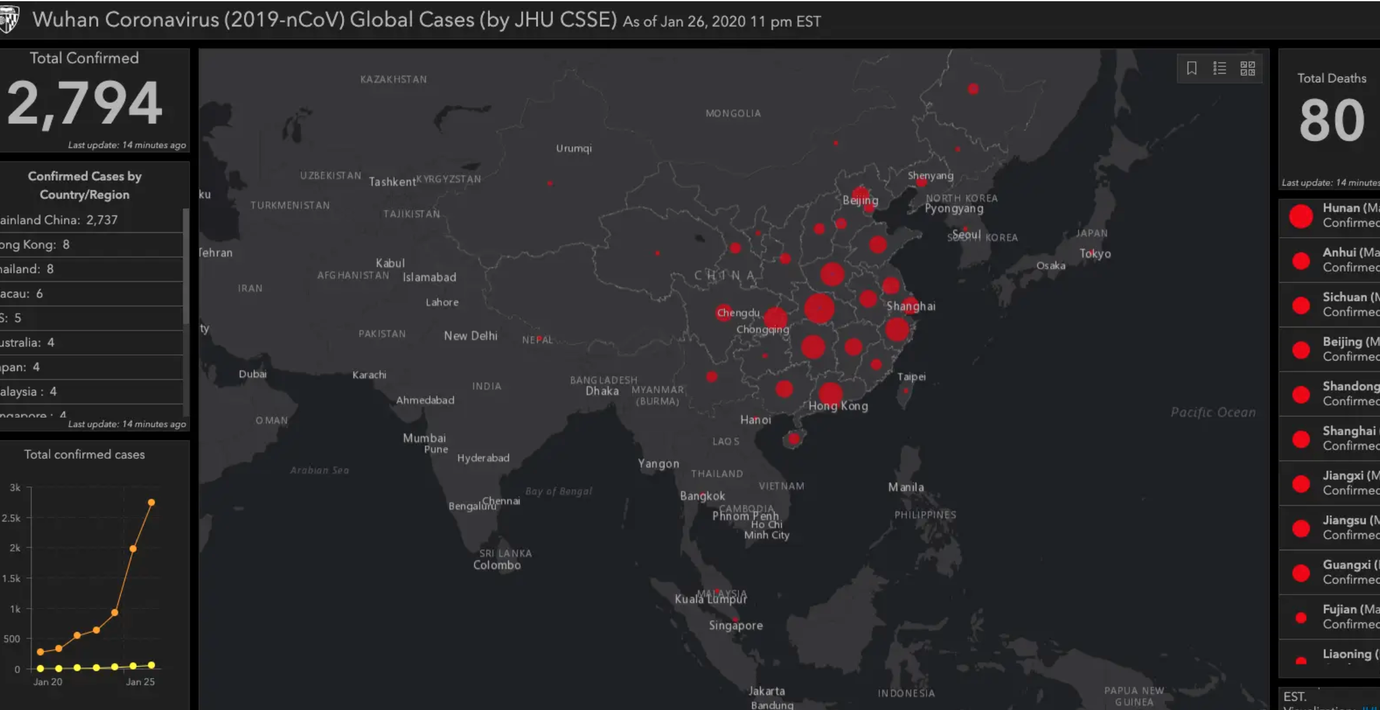The image size is (1380, 710).
Task: Click the JHU shield logo in header
Action: pyautogui.click(x=10, y=20)
